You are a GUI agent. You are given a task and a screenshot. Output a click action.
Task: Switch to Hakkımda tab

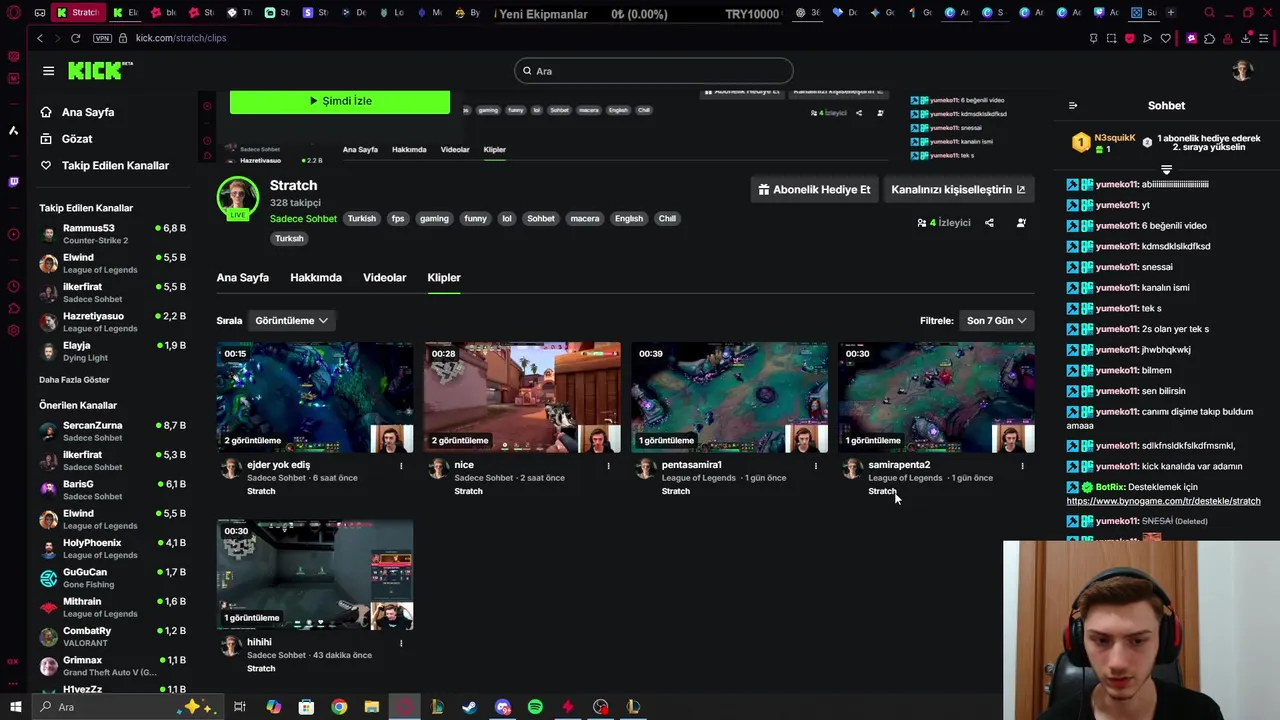(x=316, y=278)
